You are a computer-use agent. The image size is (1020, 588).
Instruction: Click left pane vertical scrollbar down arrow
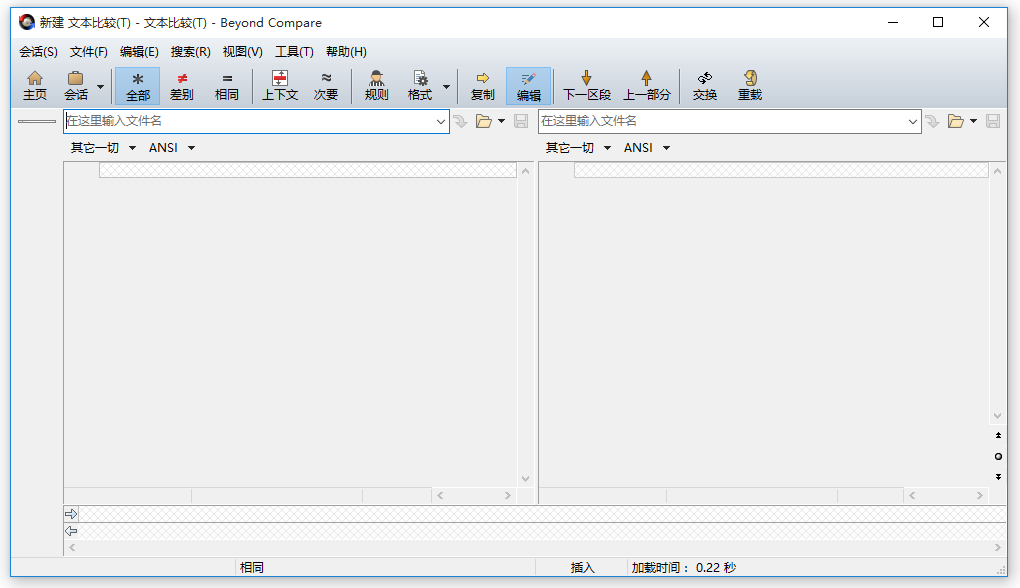point(526,479)
